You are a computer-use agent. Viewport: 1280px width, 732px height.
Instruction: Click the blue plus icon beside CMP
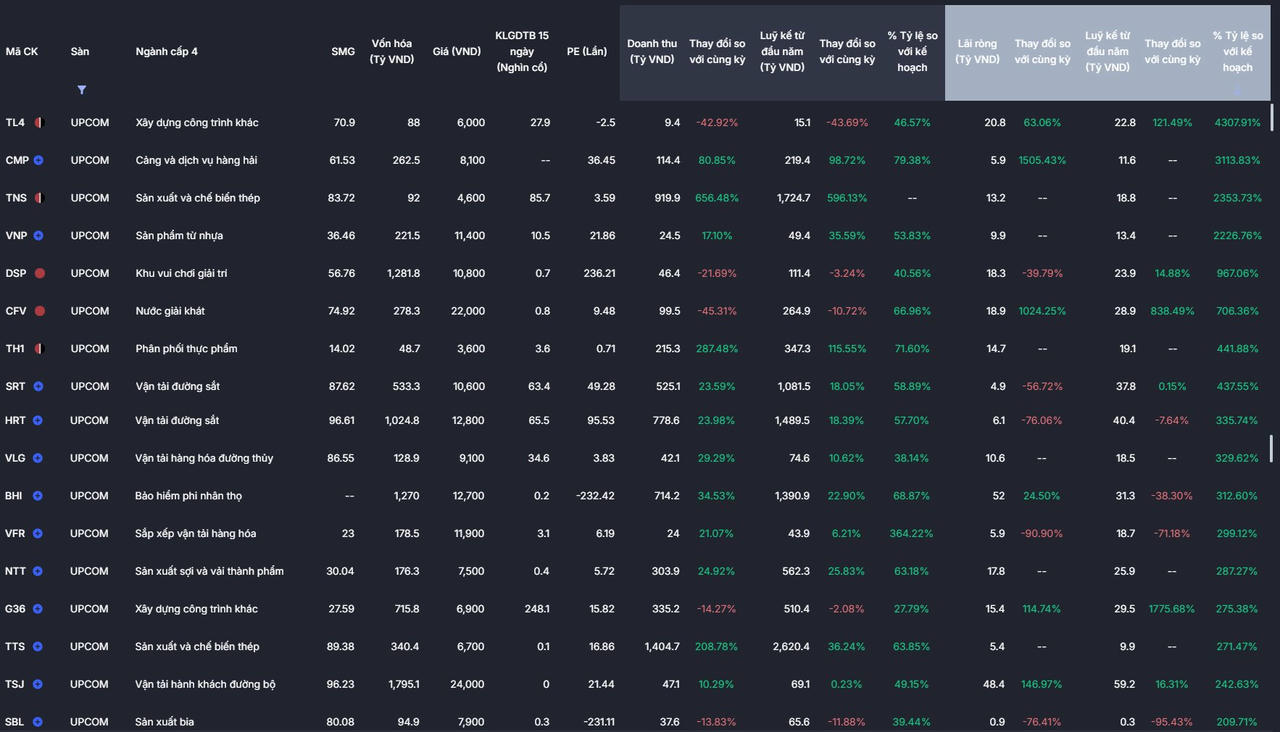tap(39, 160)
